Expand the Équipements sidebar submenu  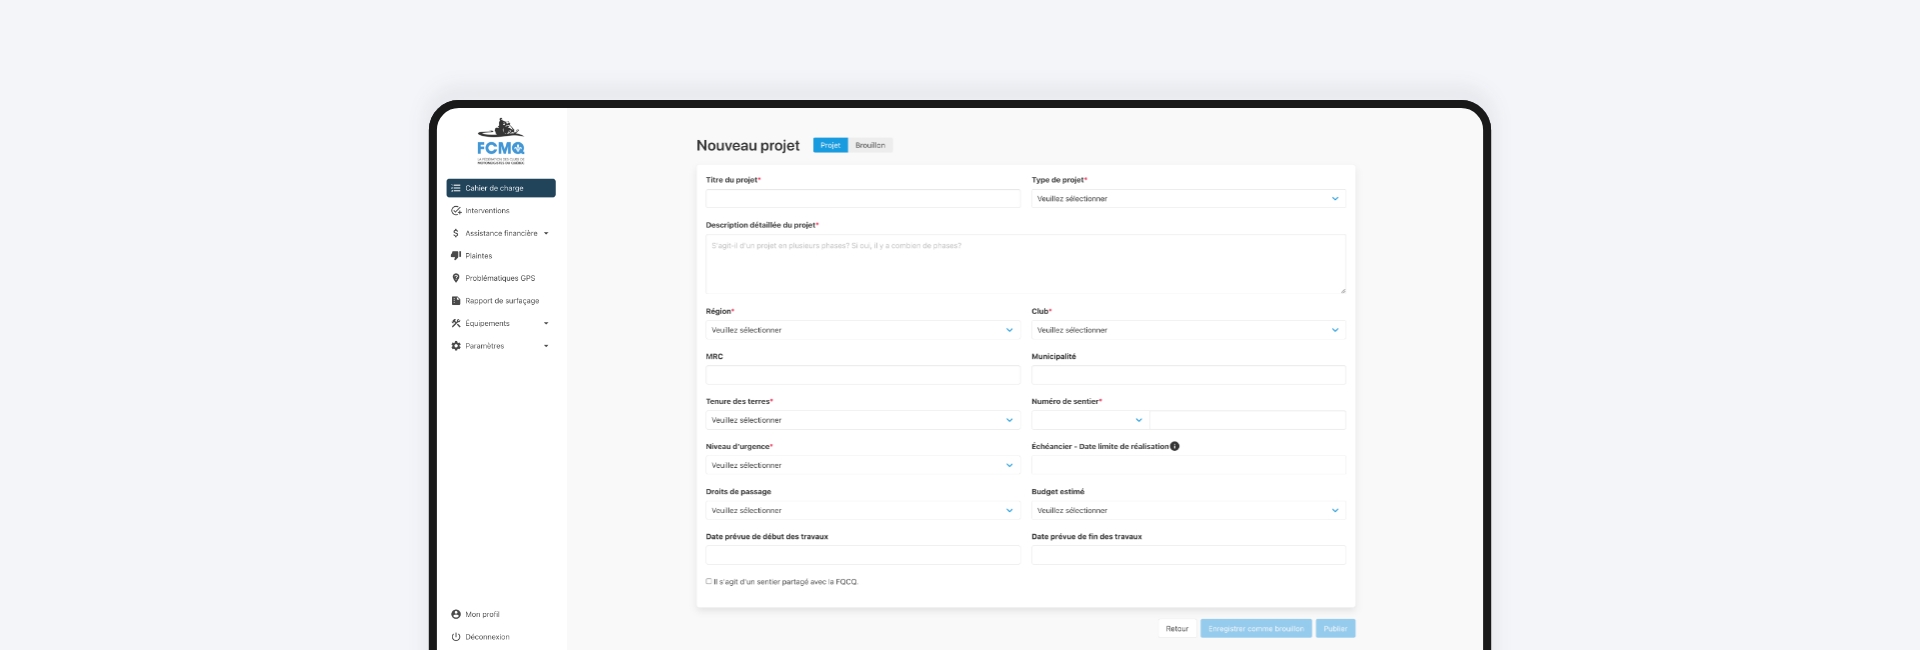546,324
